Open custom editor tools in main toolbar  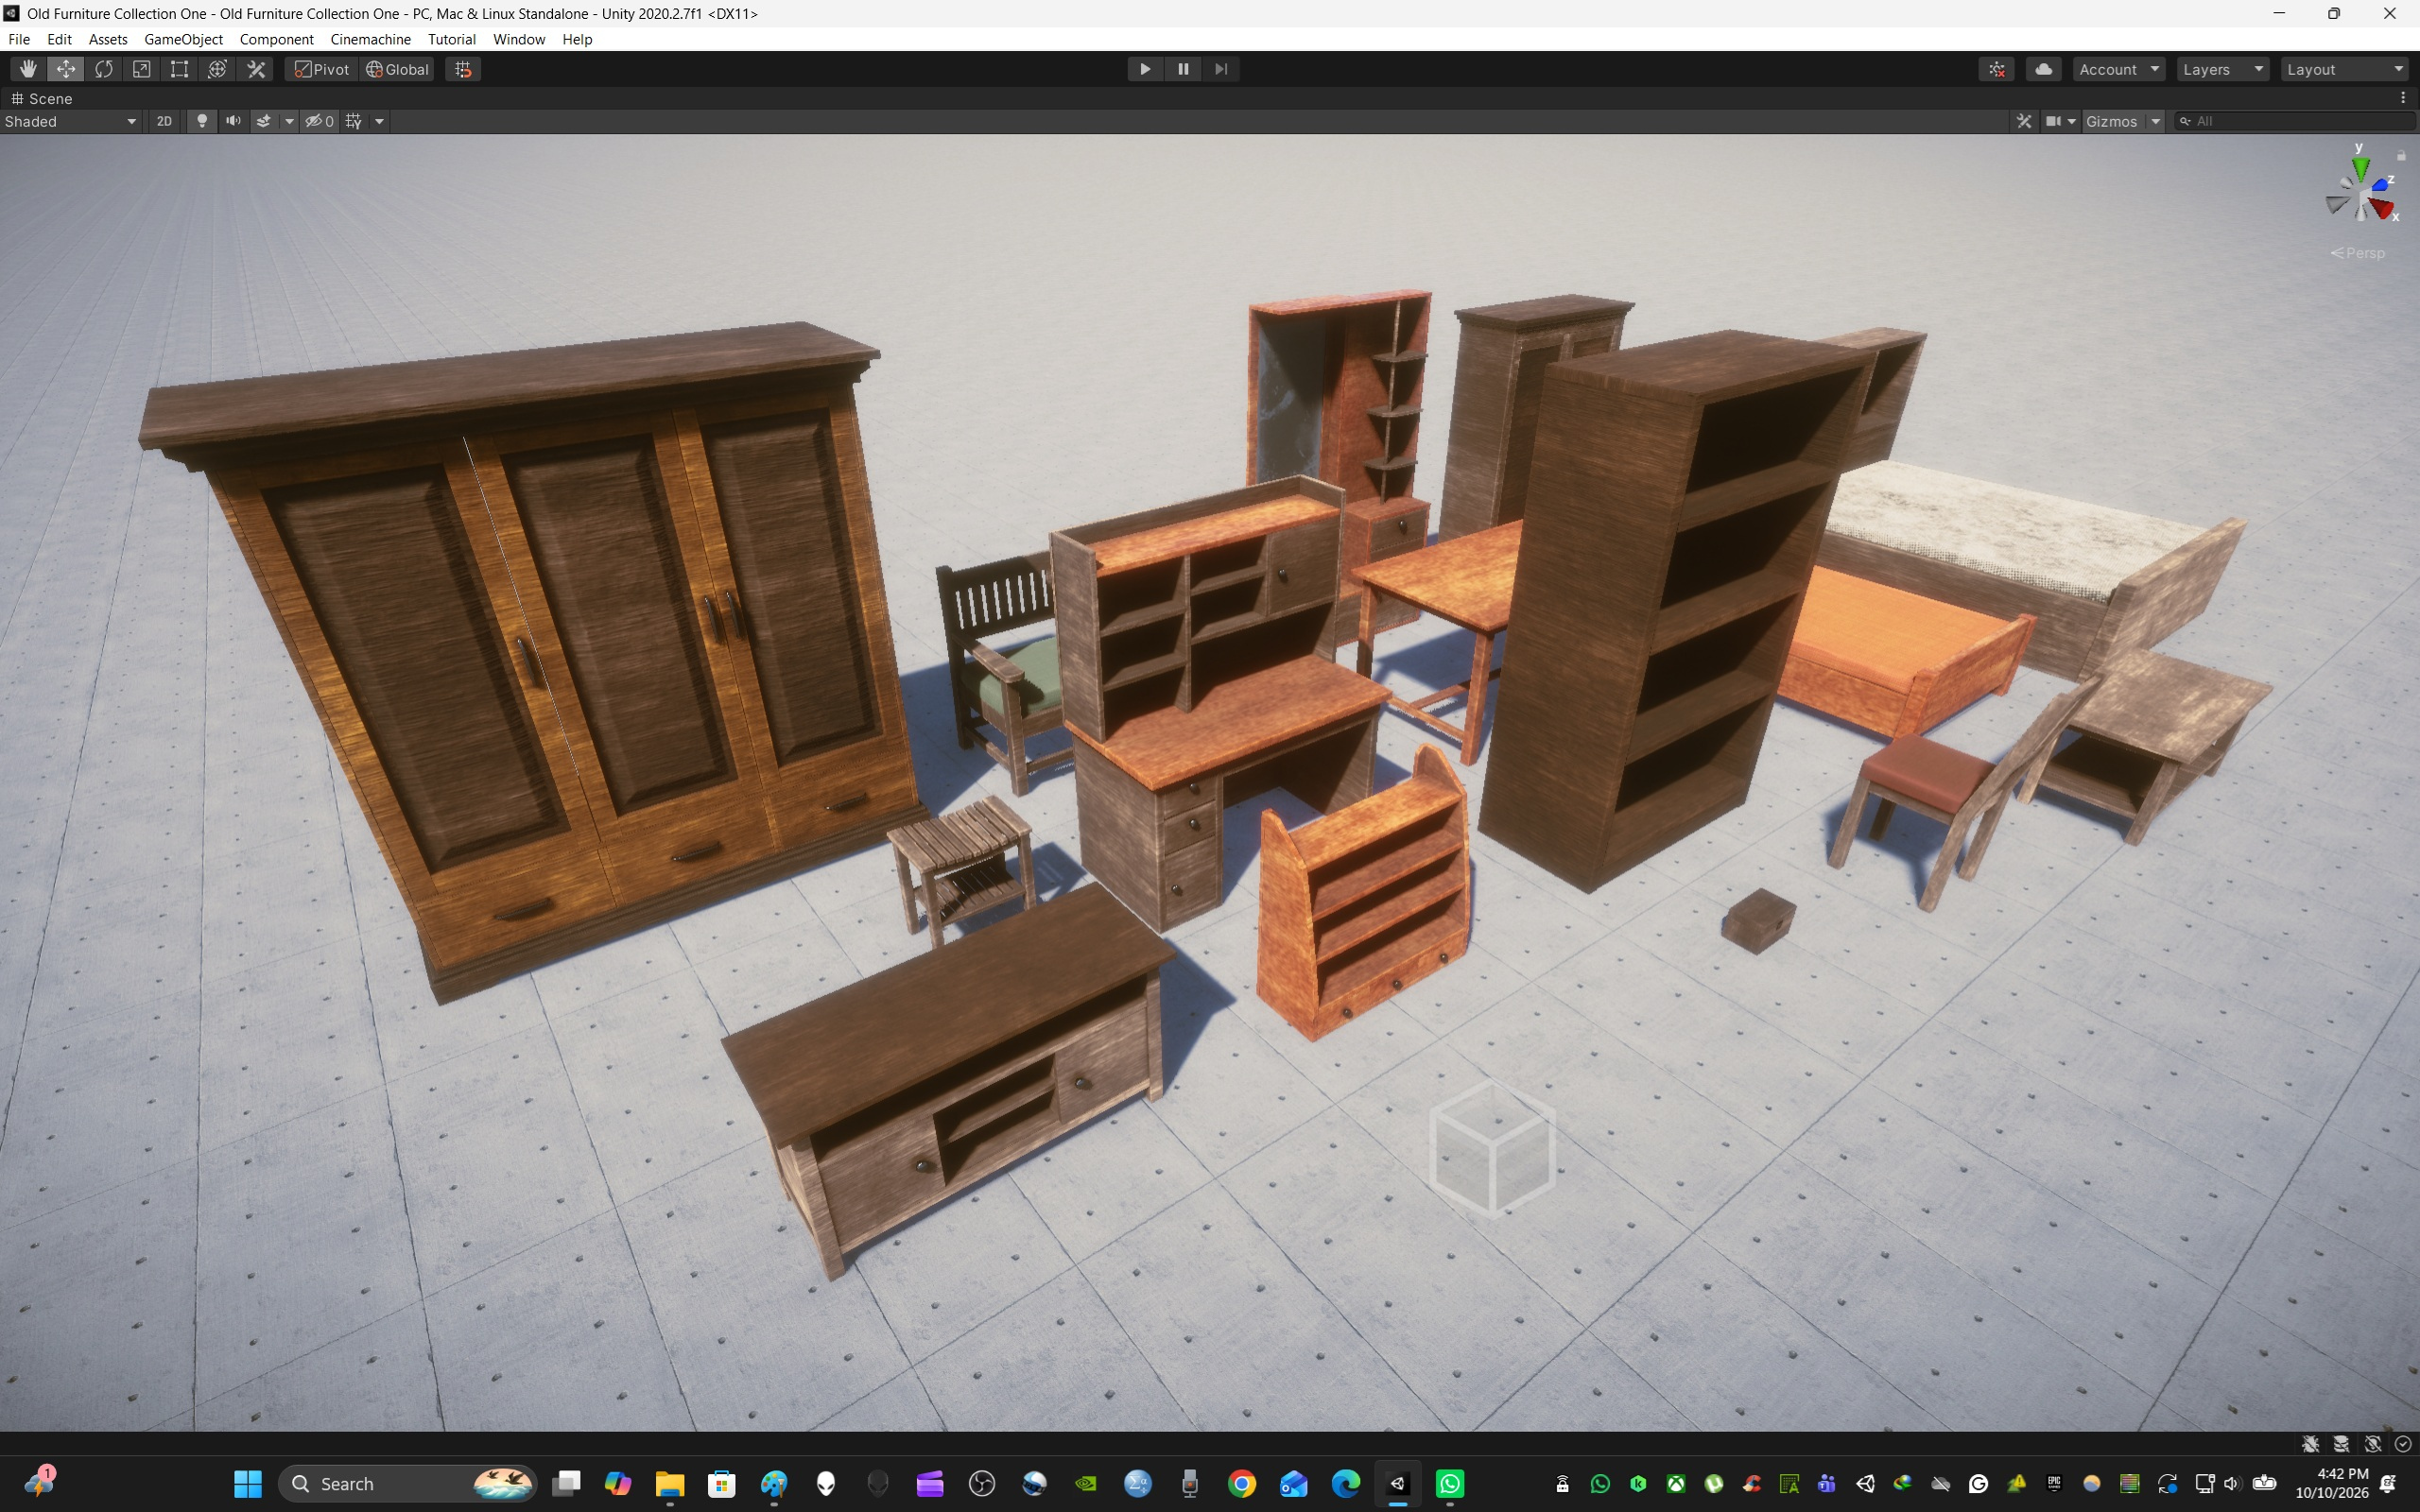(x=256, y=69)
